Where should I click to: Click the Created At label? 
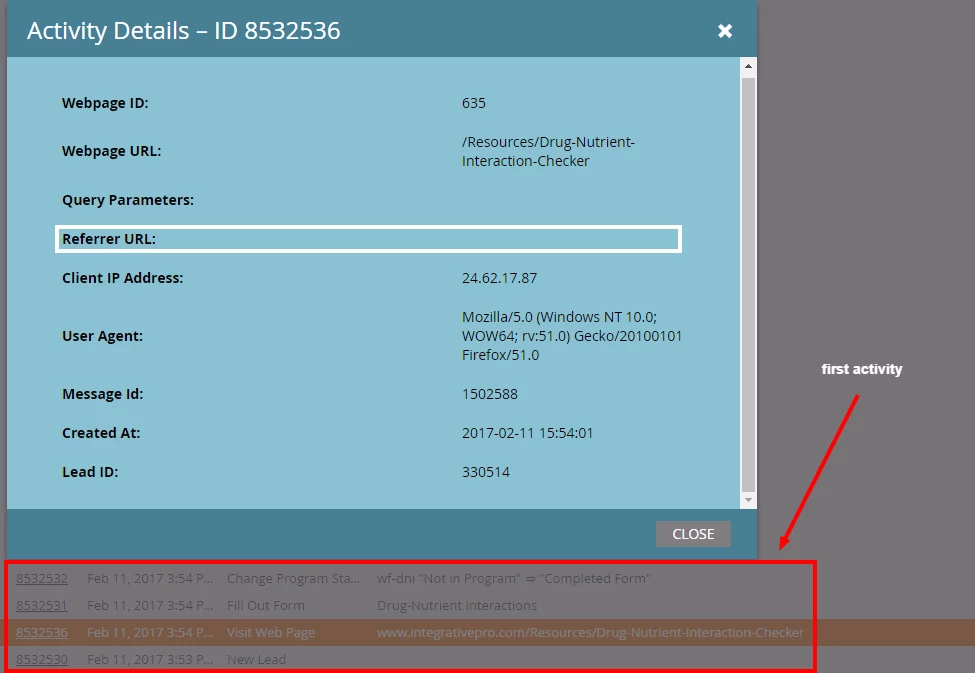tap(101, 433)
